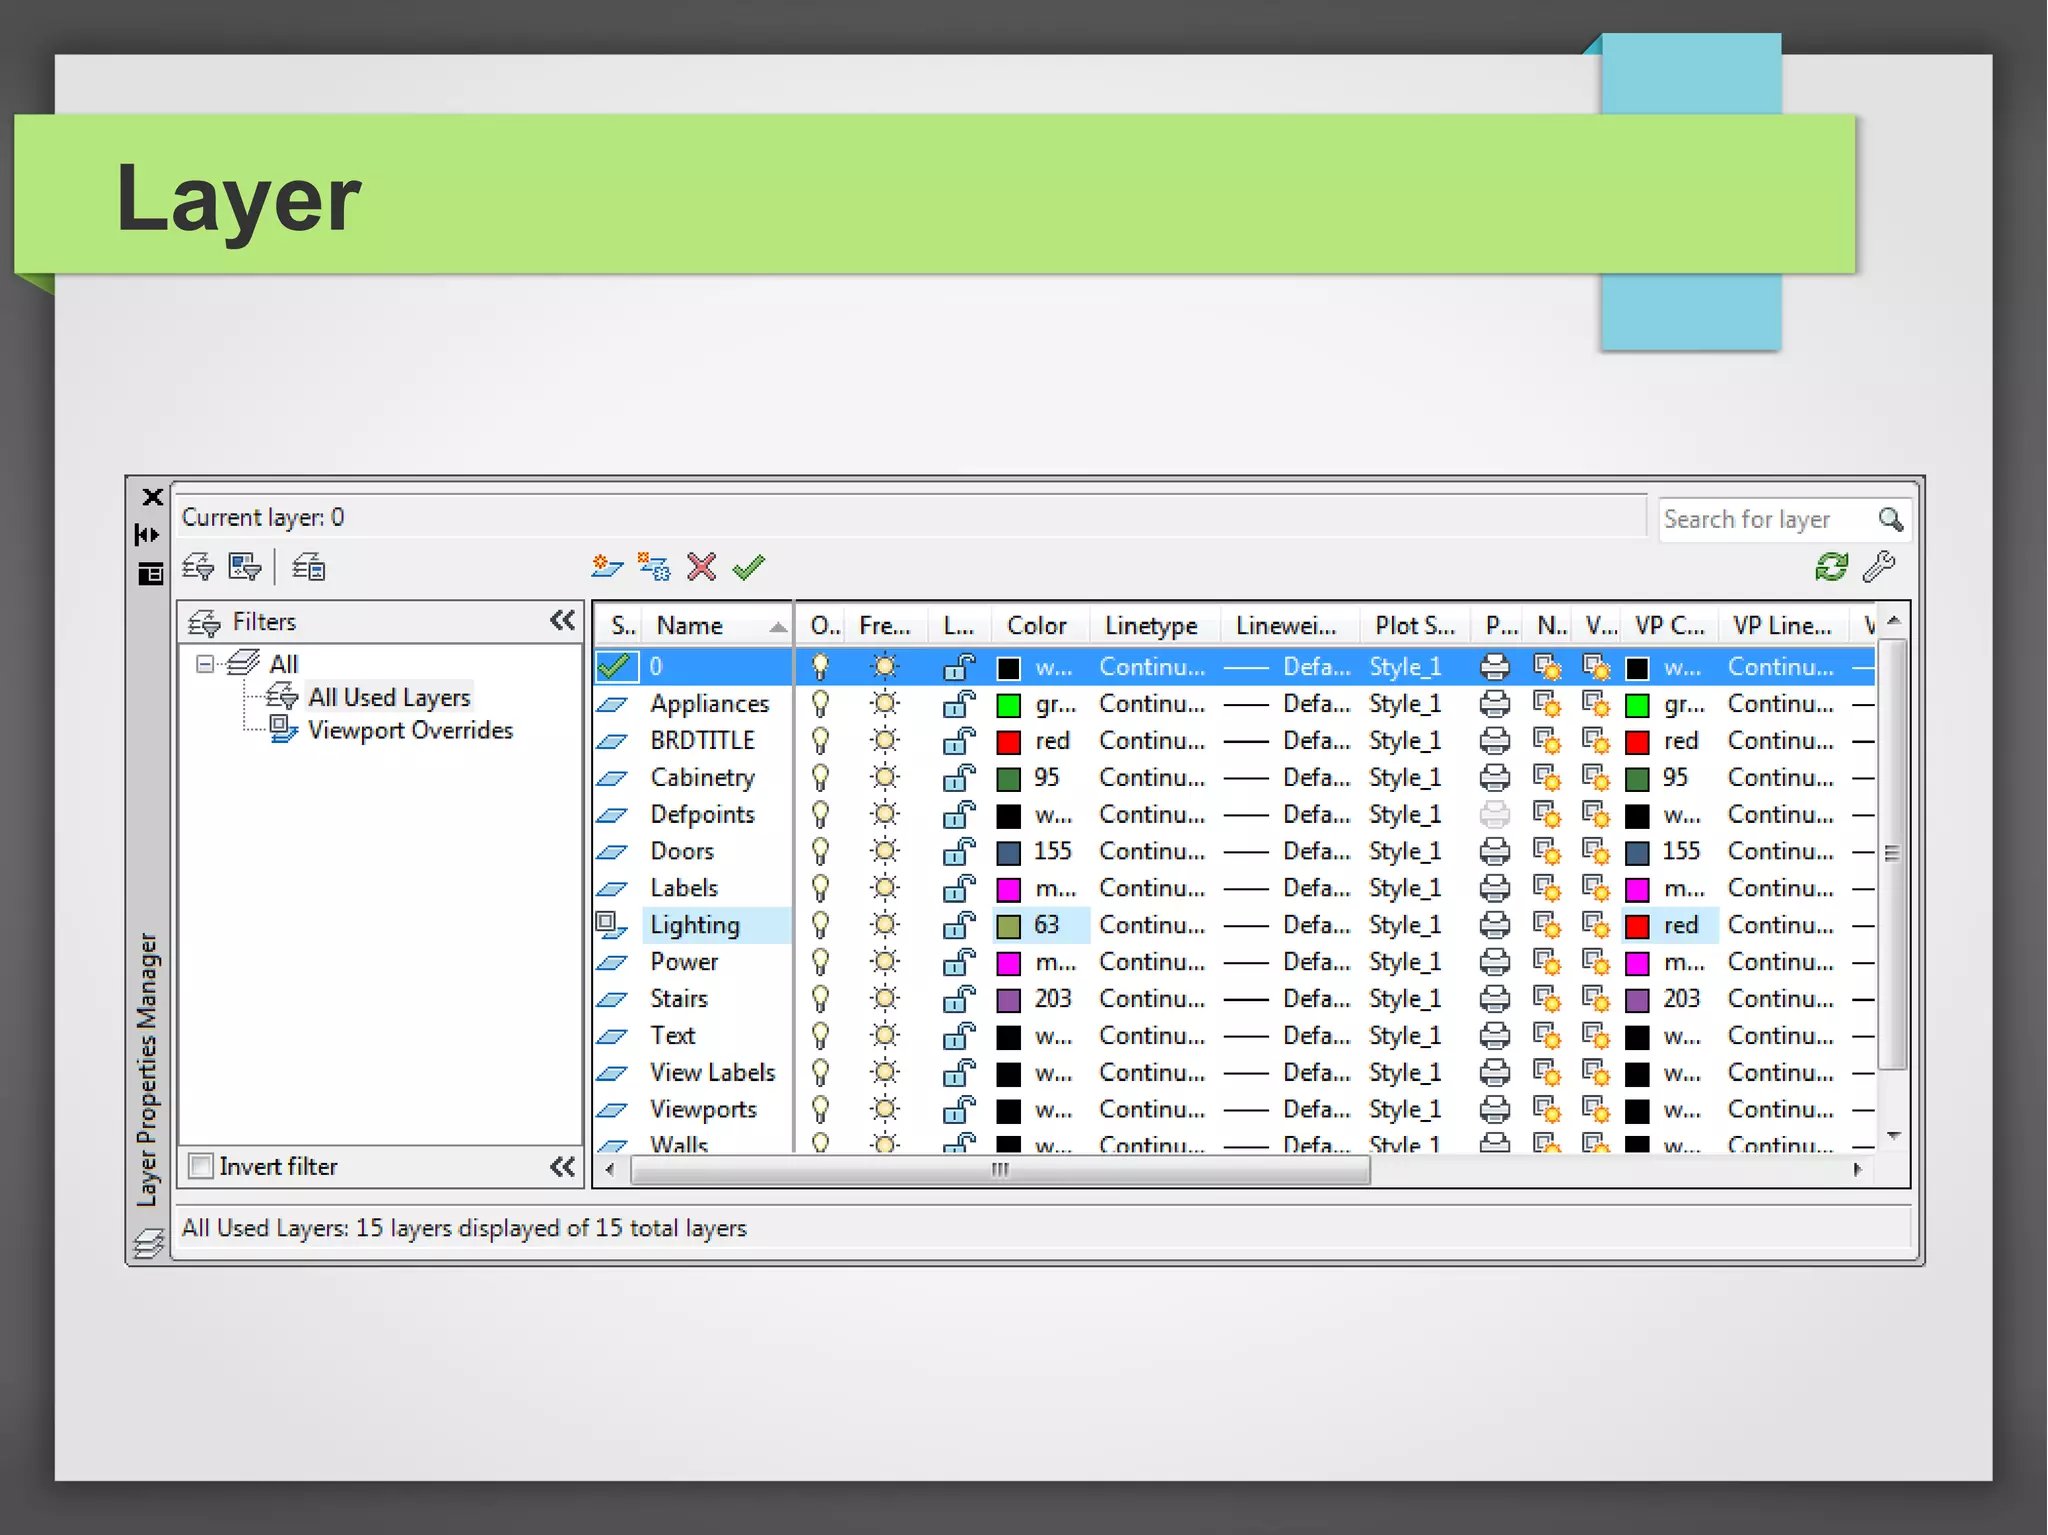
Task: Toggle plot printer icon for Defpoints
Action: pos(1494,814)
